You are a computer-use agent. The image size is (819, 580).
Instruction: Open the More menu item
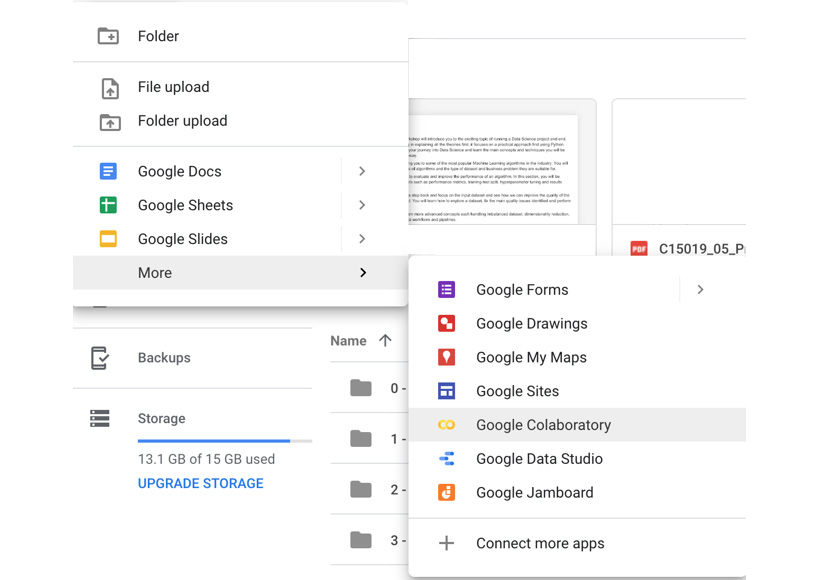240,272
